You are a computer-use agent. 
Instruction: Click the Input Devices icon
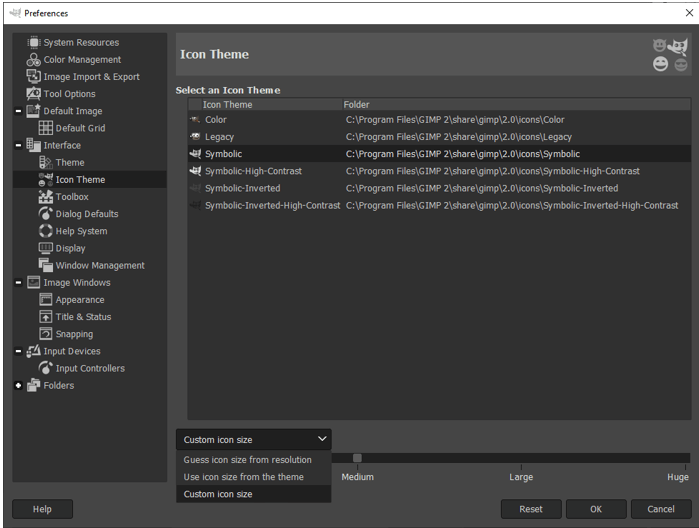[33, 351]
